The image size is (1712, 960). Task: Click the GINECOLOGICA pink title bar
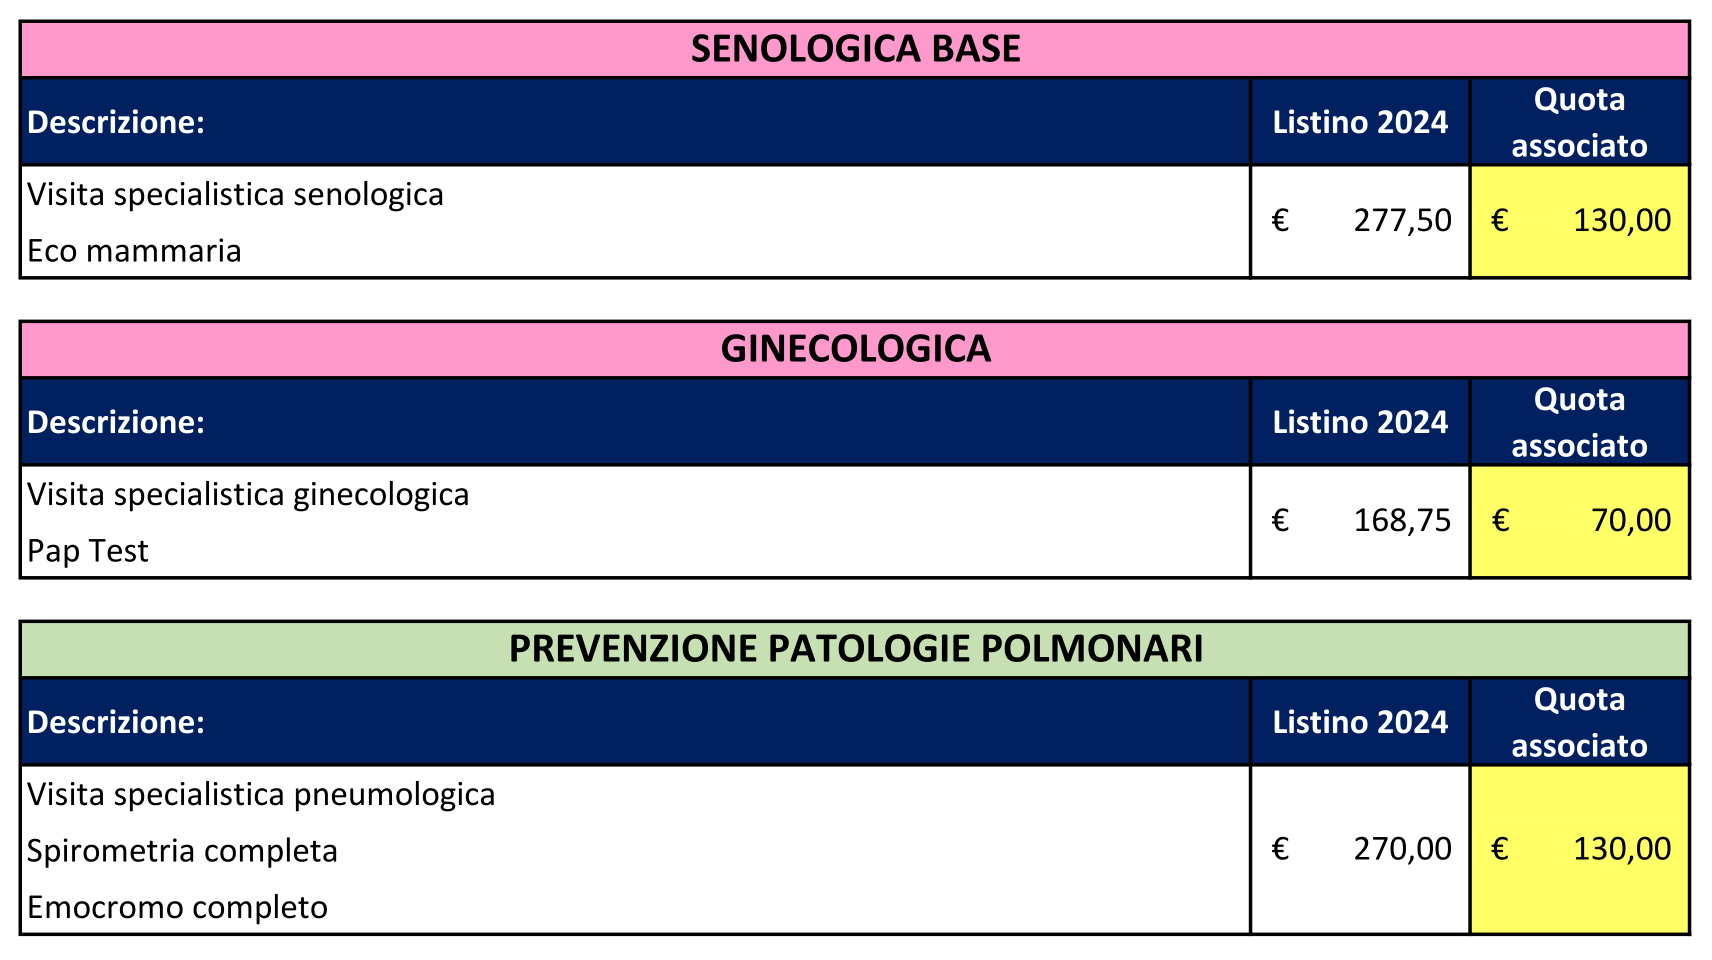pos(855,349)
